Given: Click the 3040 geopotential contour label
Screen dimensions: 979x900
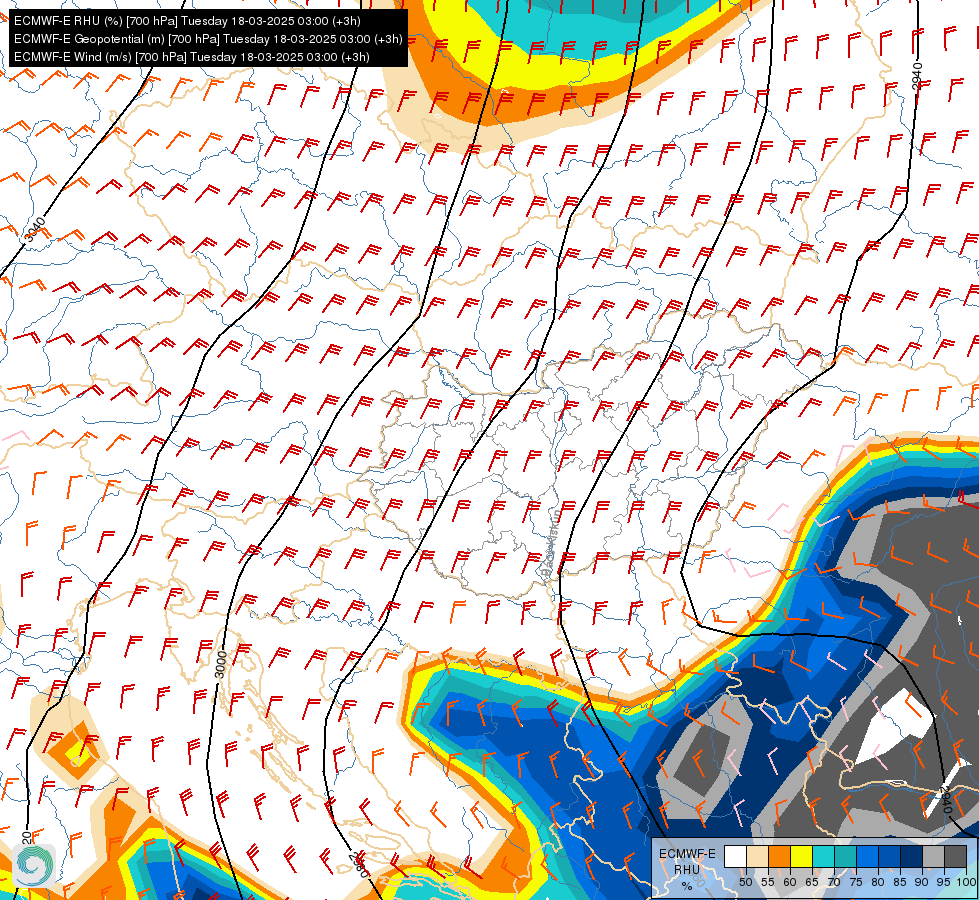Looking at the screenshot, I should coord(34,229).
